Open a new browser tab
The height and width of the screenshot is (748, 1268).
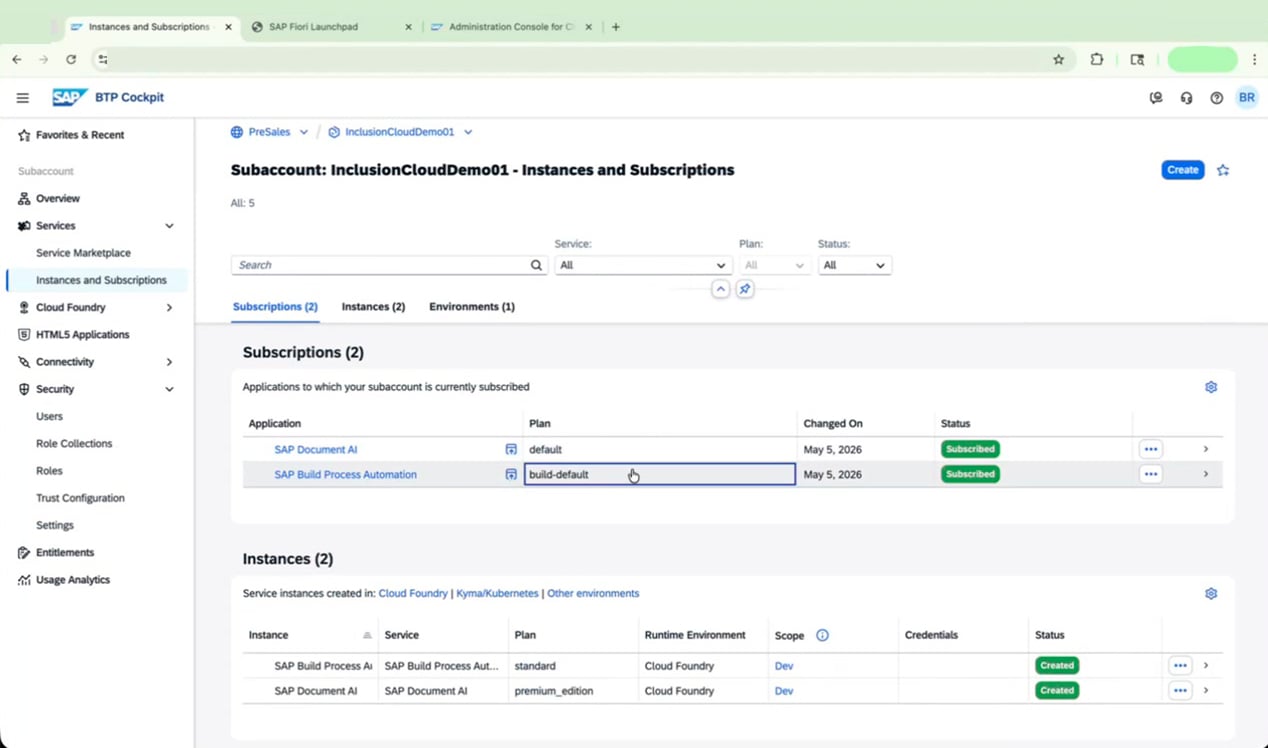pos(616,27)
